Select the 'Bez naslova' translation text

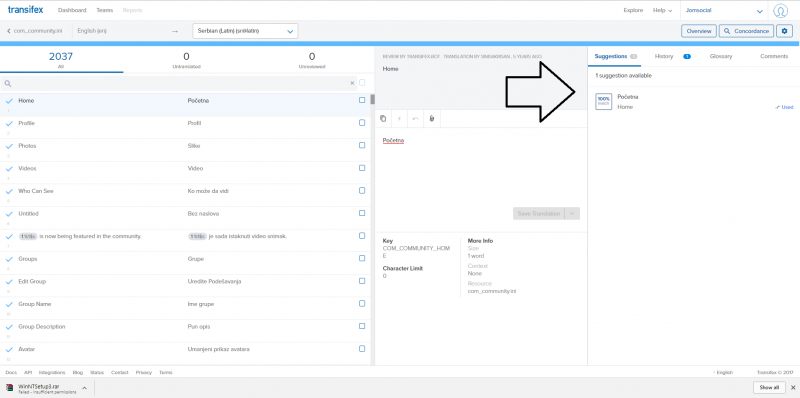[204, 213]
